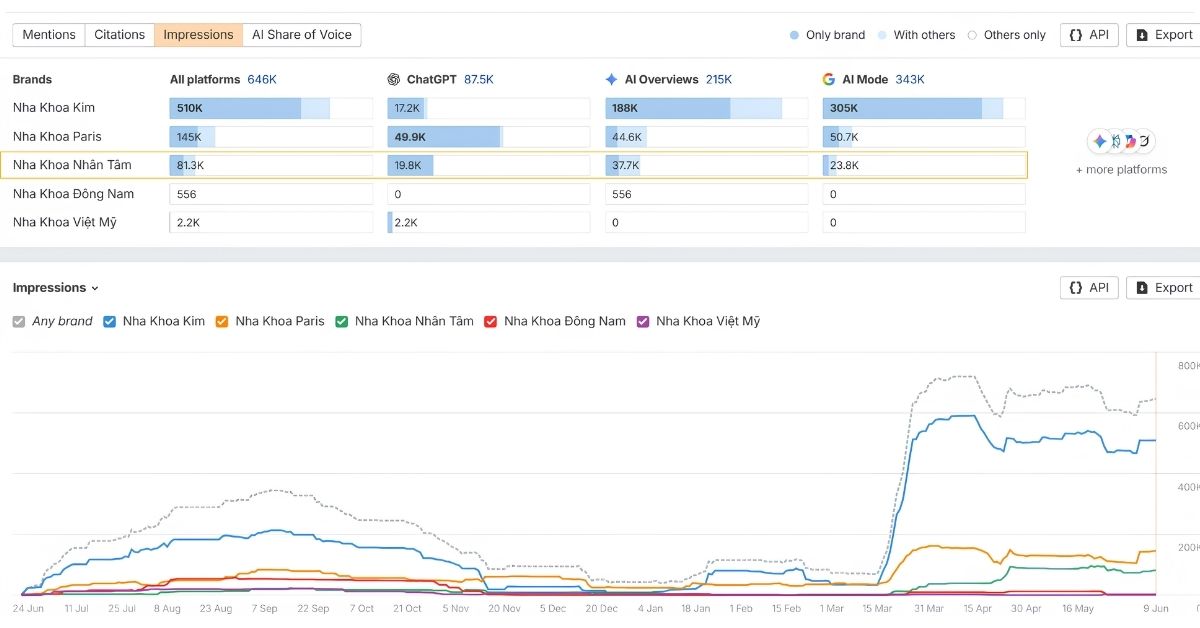The height and width of the screenshot is (628, 1200).
Task: Click the top Export button
Action: point(1164,35)
